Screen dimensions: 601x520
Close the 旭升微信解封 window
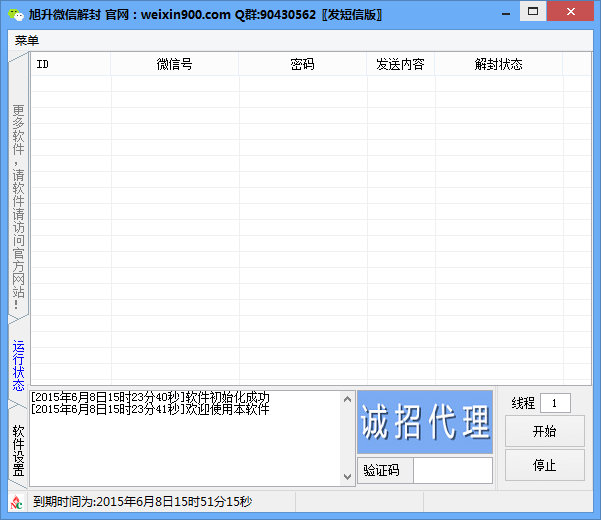coord(570,11)
